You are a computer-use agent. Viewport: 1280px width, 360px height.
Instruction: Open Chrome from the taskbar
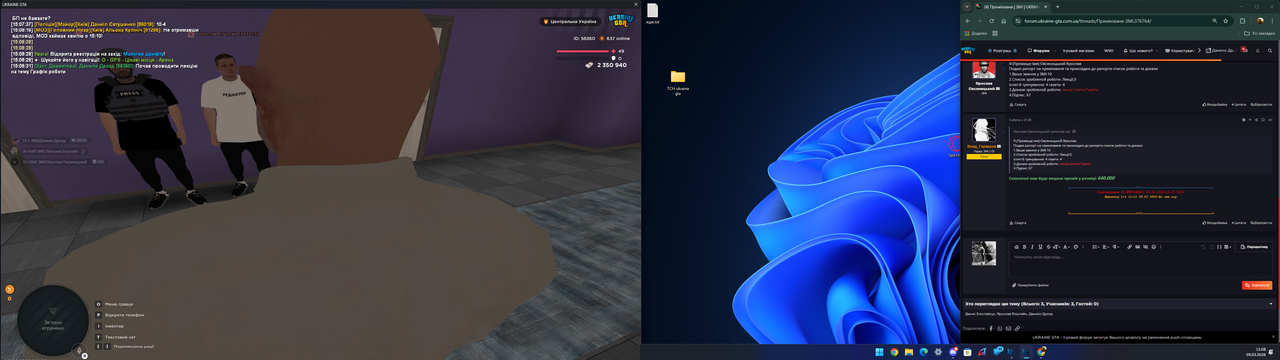pos(894,352)
